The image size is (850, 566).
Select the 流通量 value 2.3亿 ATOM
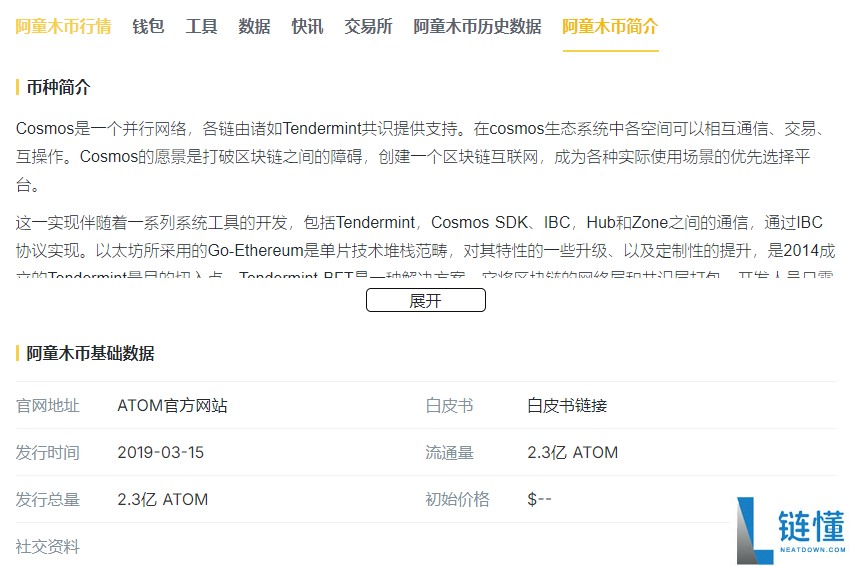(x=572, y=453)
